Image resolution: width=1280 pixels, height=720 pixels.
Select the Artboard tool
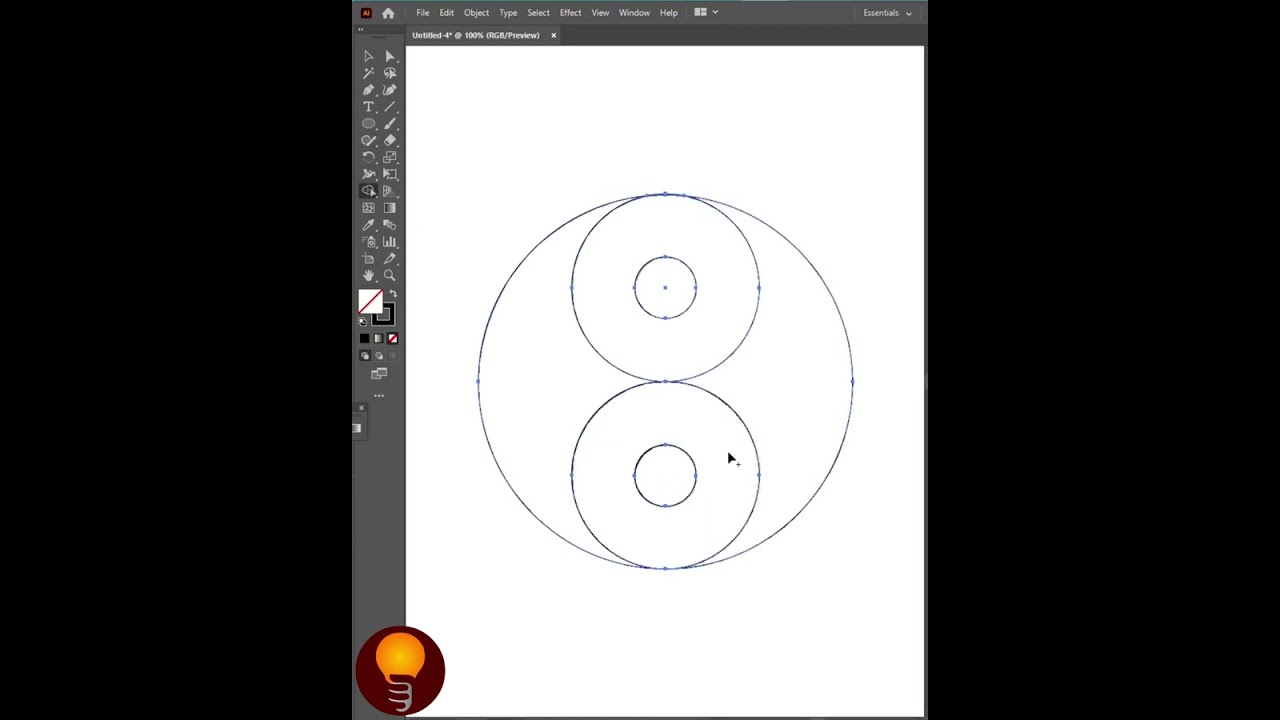coord(368,259)
